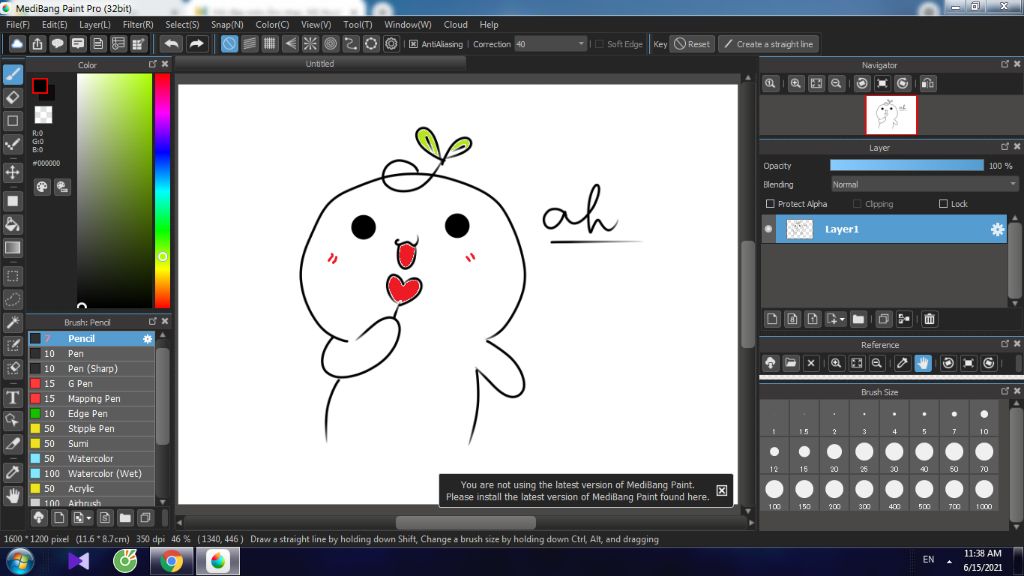The image size is (1024, 576).
Task: Click the Create a straight line button
Action: (x=768, y=44)
